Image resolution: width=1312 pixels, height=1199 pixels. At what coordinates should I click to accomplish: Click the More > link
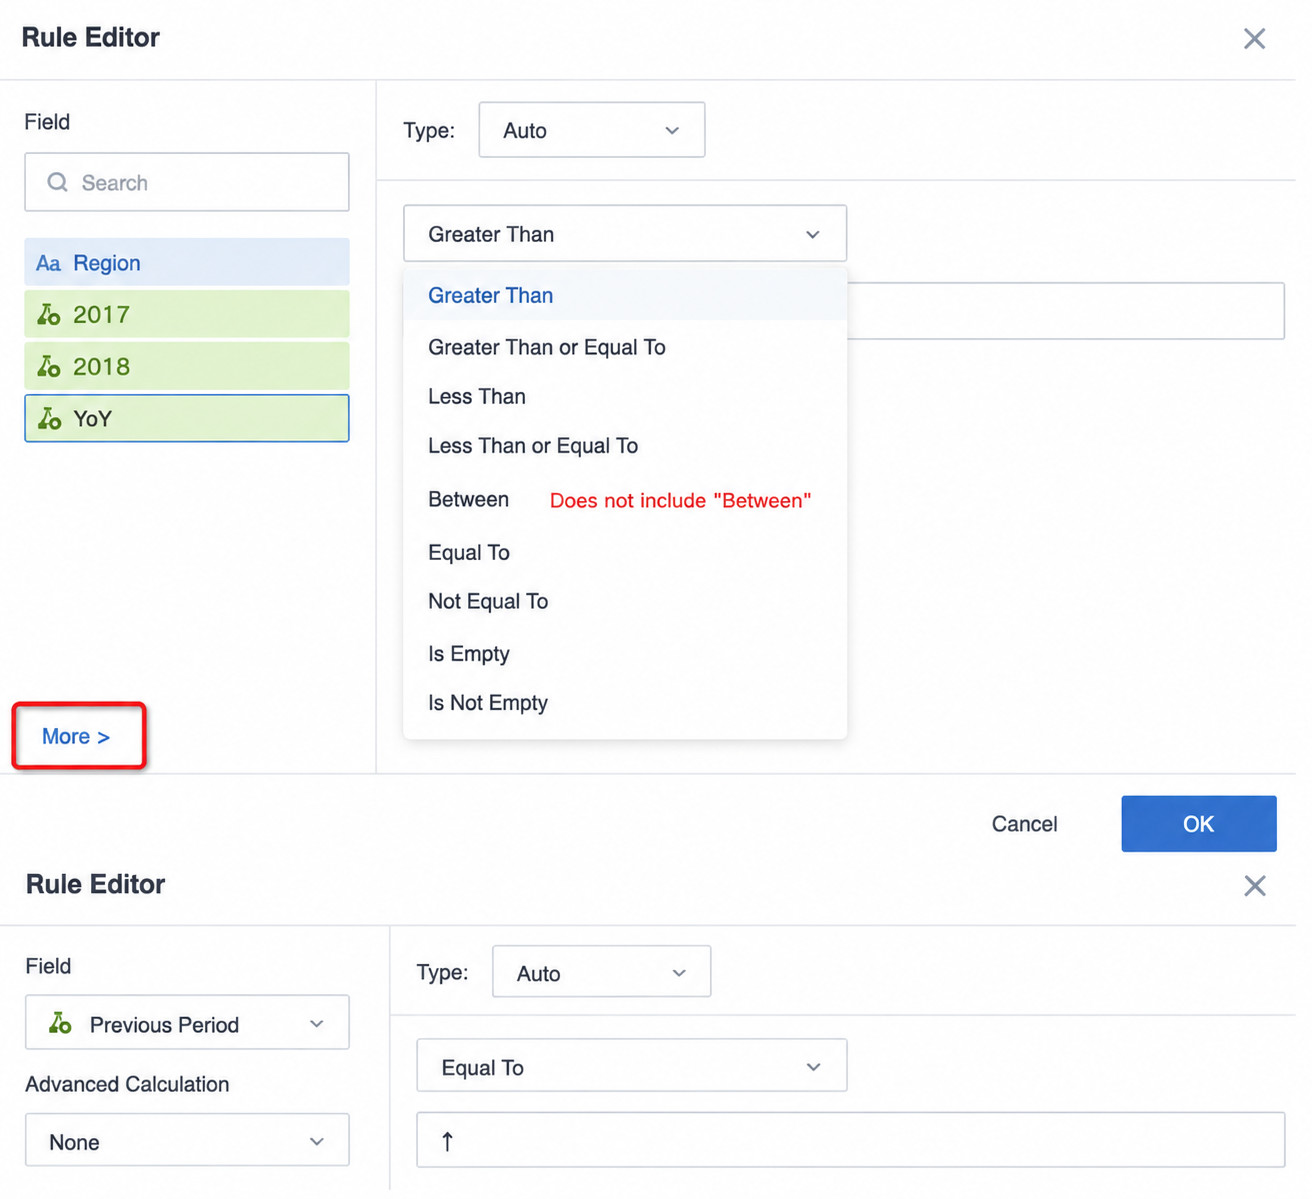pos(76,736)
